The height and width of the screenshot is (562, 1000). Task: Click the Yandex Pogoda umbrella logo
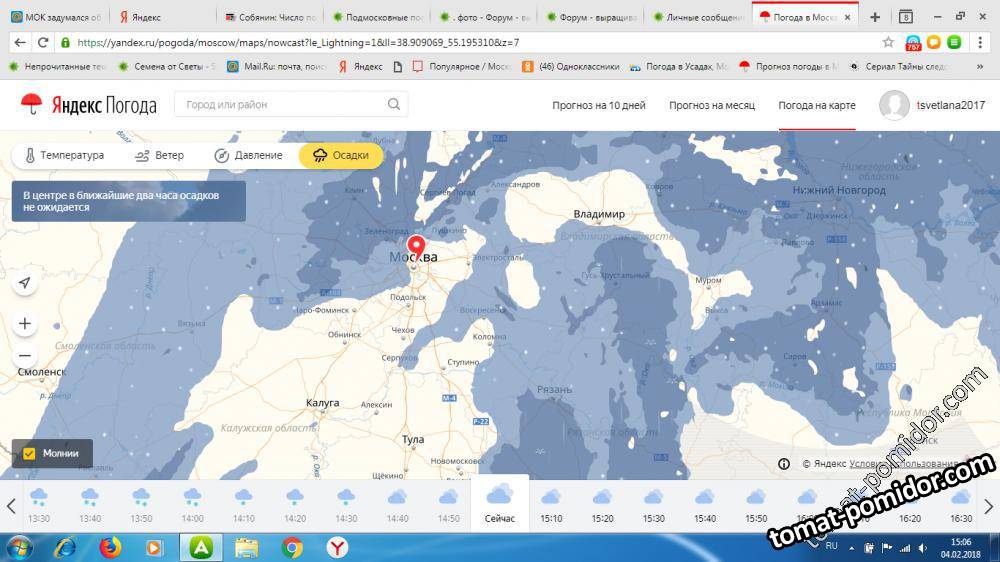point(31,104)
